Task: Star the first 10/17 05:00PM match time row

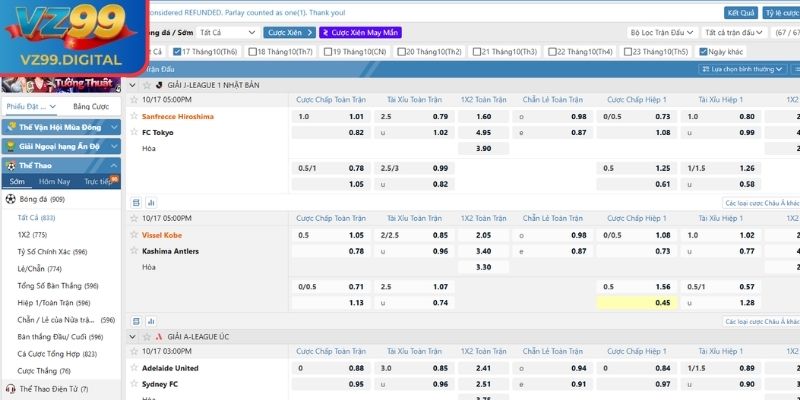Action: (134, 99)
